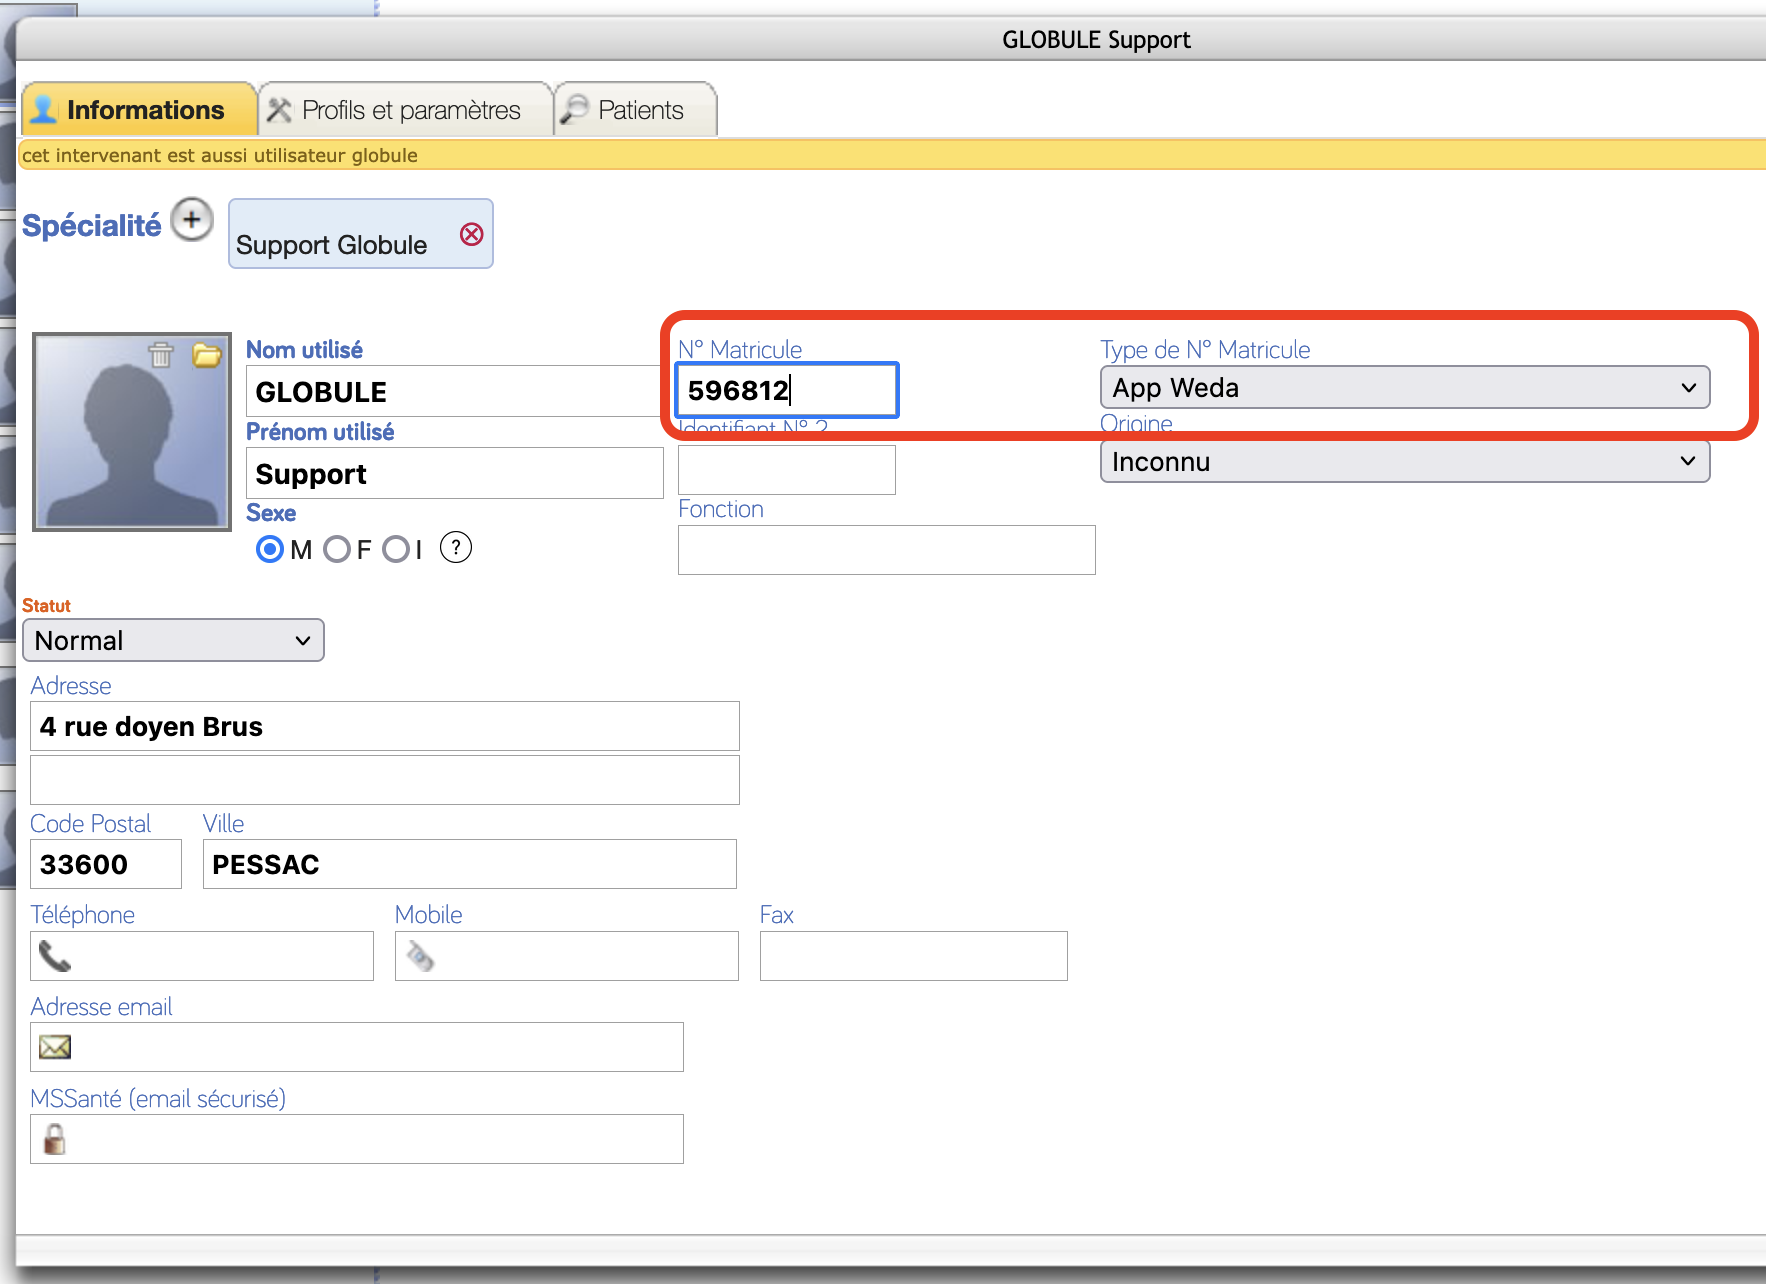
Task: Click the second Adresse line field
Action: click(x=385, y=780)
